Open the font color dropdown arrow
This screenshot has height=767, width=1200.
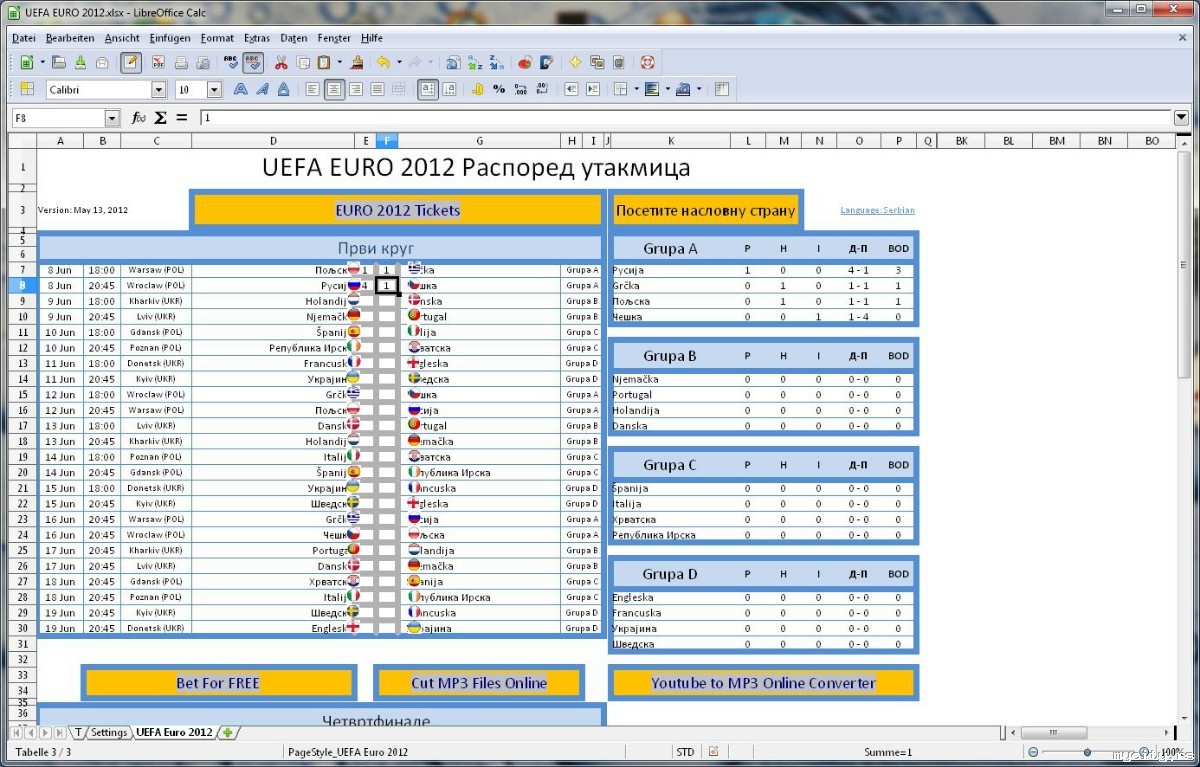coord(699,89)
